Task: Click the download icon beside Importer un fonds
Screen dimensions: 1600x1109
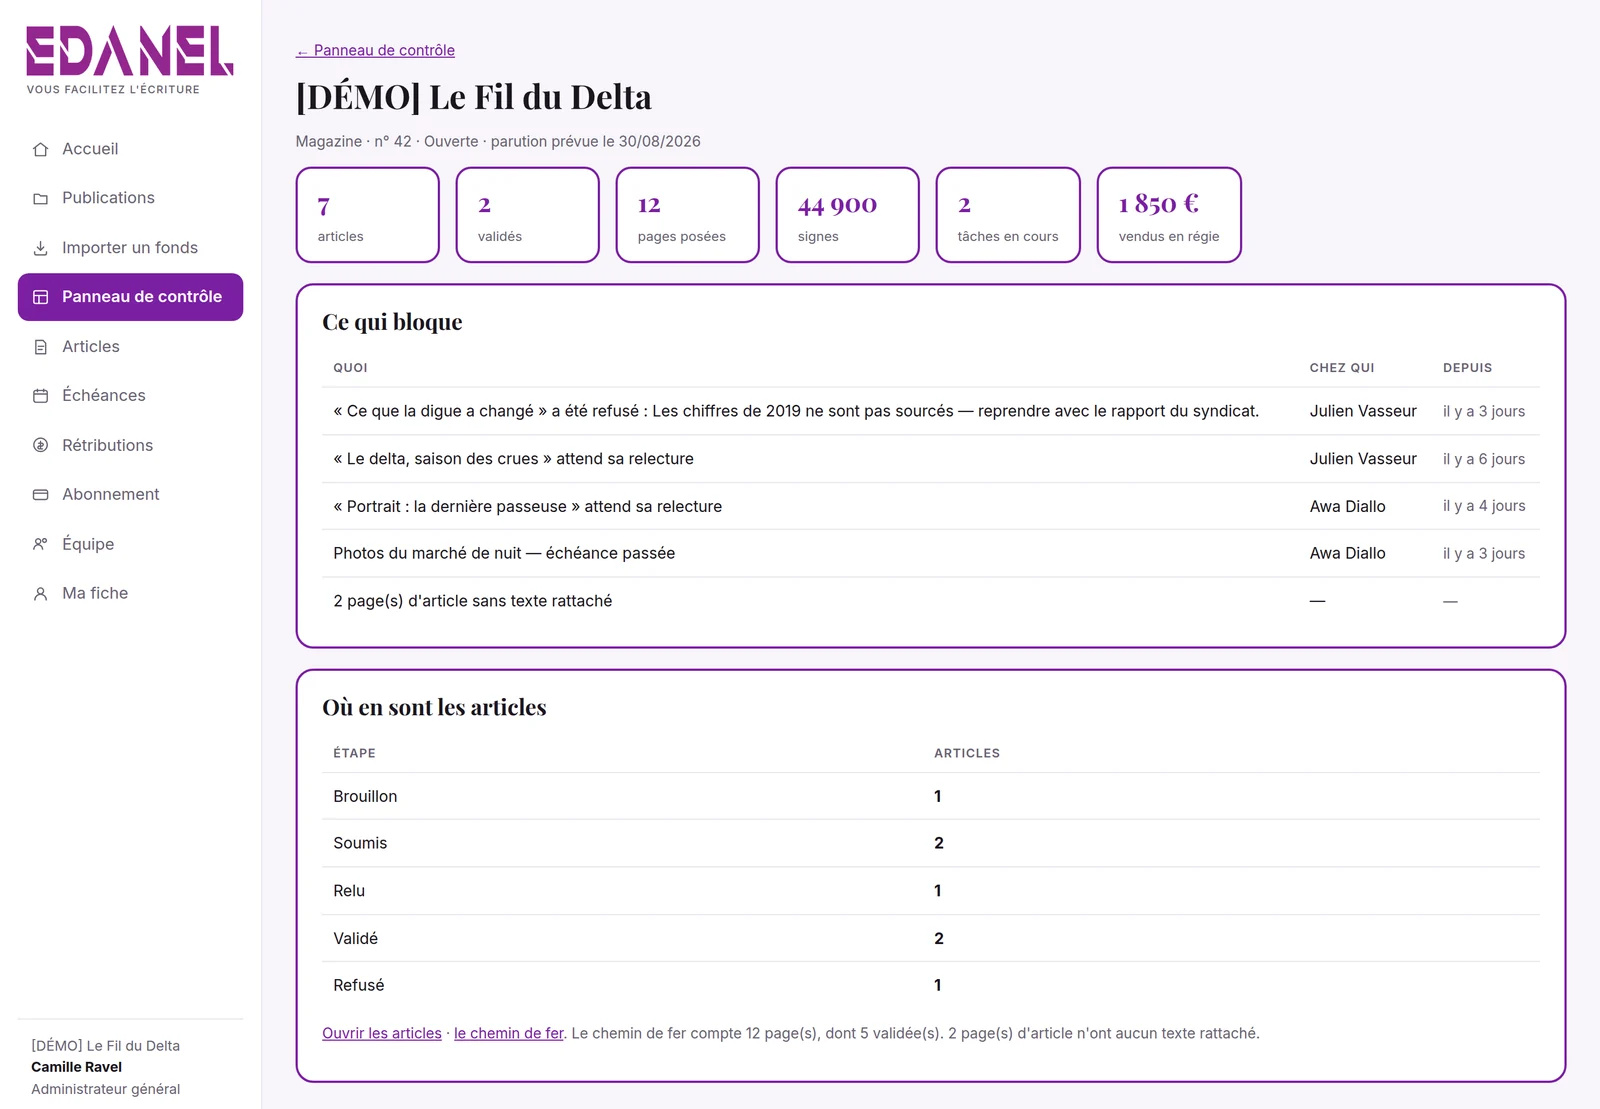Action: point(40,248)
